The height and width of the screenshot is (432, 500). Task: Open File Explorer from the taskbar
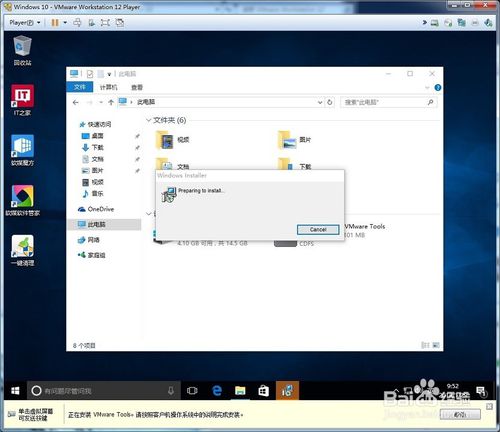240,390
